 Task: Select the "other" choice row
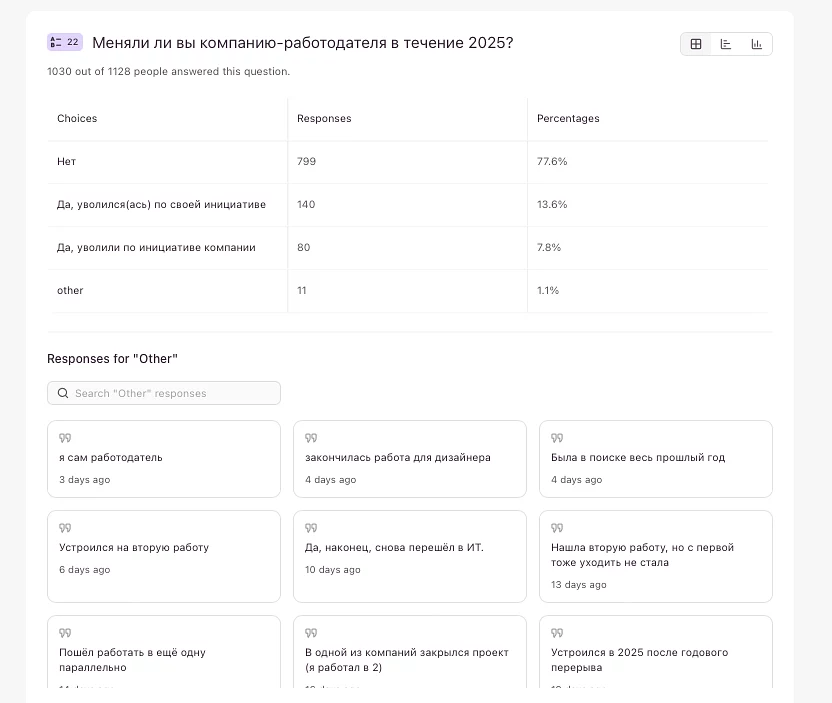point(70,290)
